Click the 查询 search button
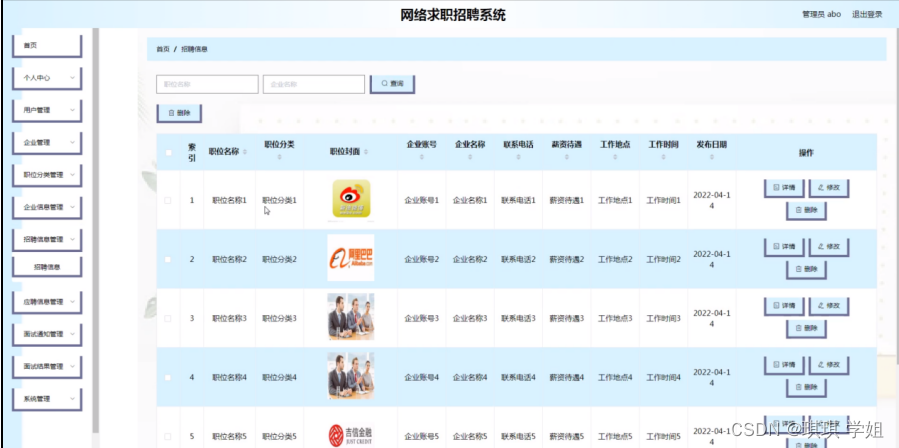Screen dimensions: 899x448 click(x=392, y=84)
